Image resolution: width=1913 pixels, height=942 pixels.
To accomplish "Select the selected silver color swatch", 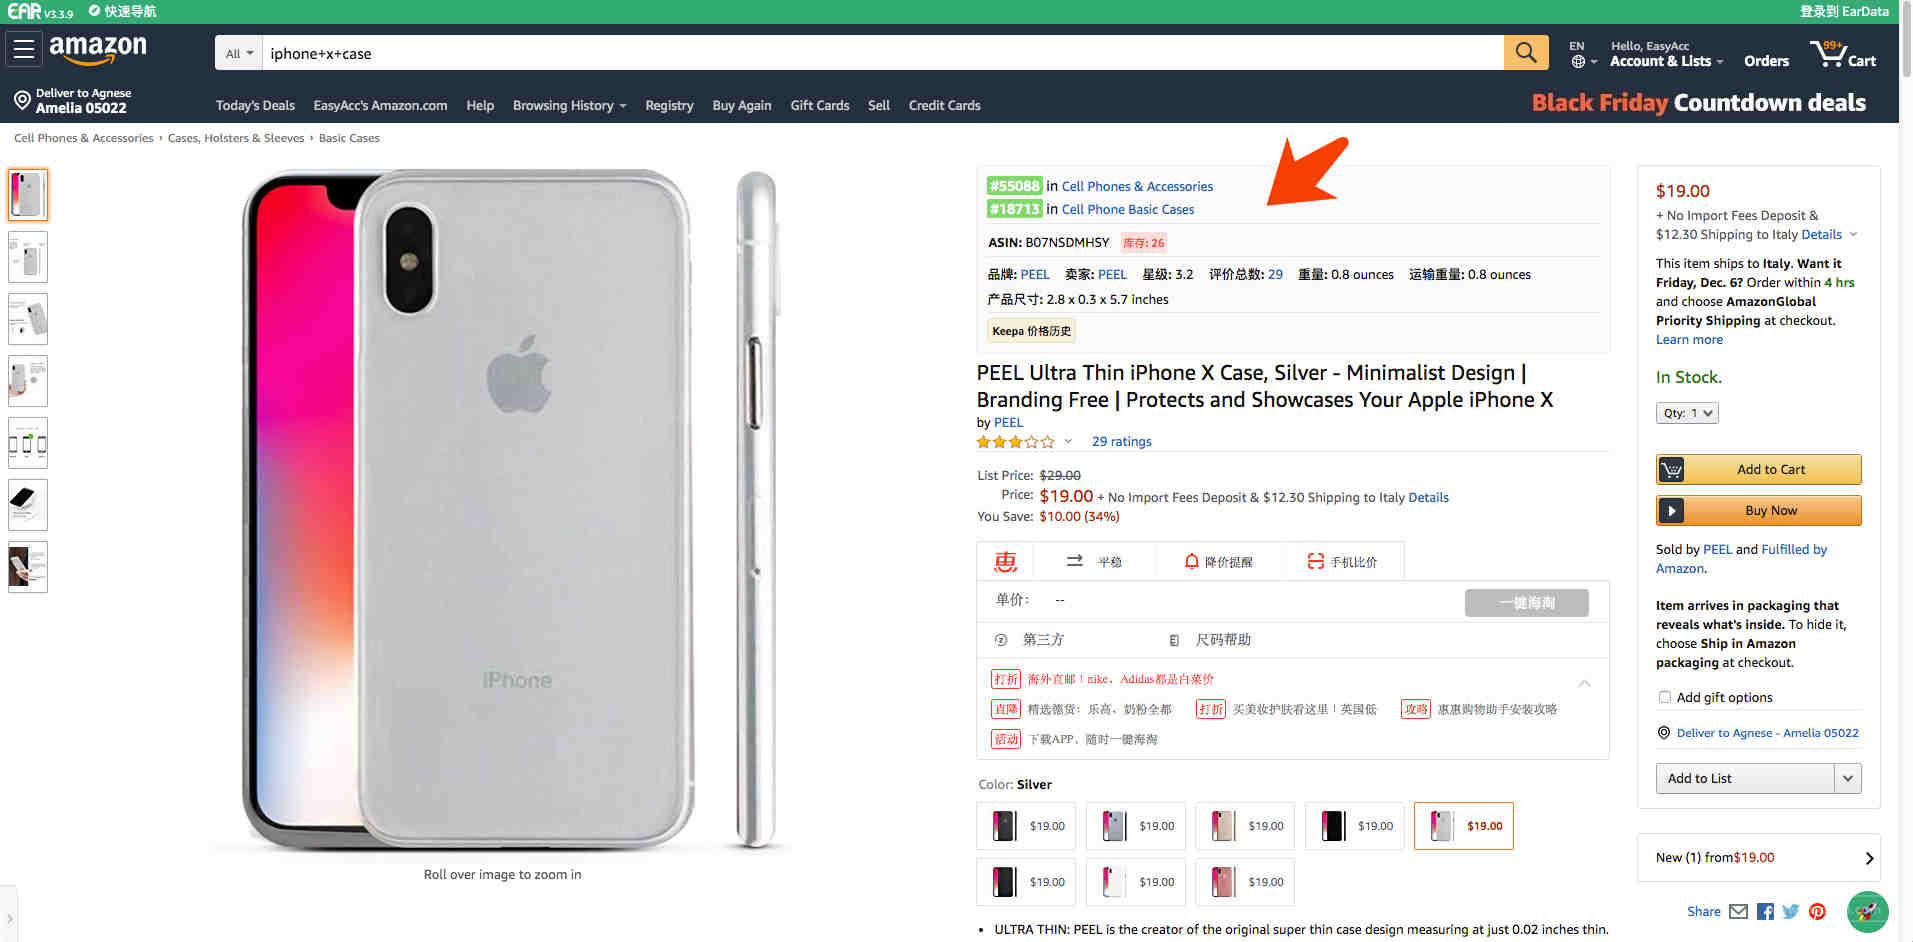I will pos(1463,826).
